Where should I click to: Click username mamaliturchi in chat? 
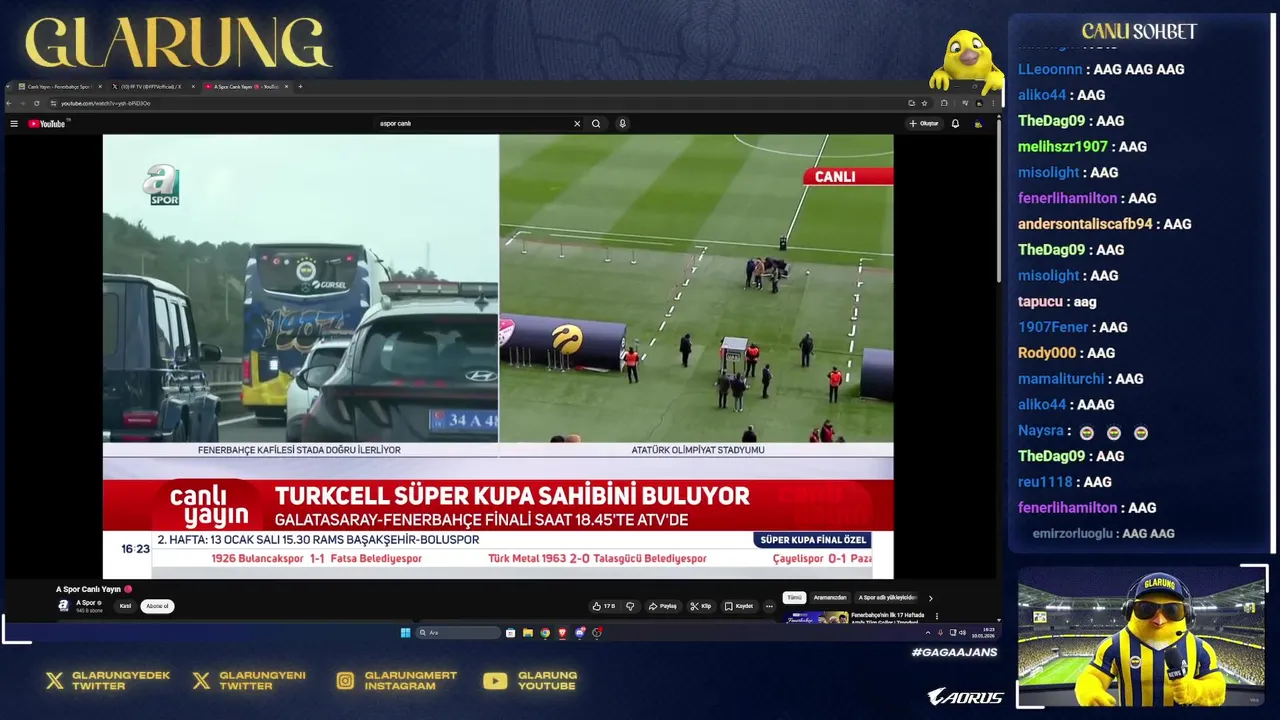pyautogui.click(x=1061, y=379)
